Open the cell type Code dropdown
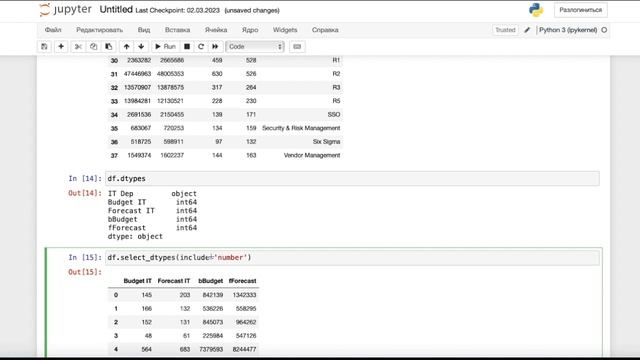 point(255,47)
